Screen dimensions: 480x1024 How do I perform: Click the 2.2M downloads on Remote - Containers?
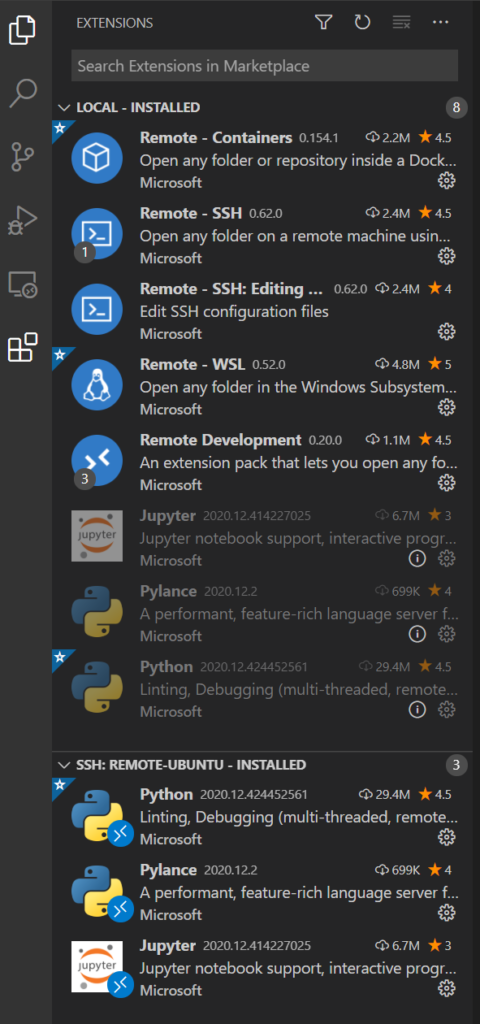coord(388,138)
